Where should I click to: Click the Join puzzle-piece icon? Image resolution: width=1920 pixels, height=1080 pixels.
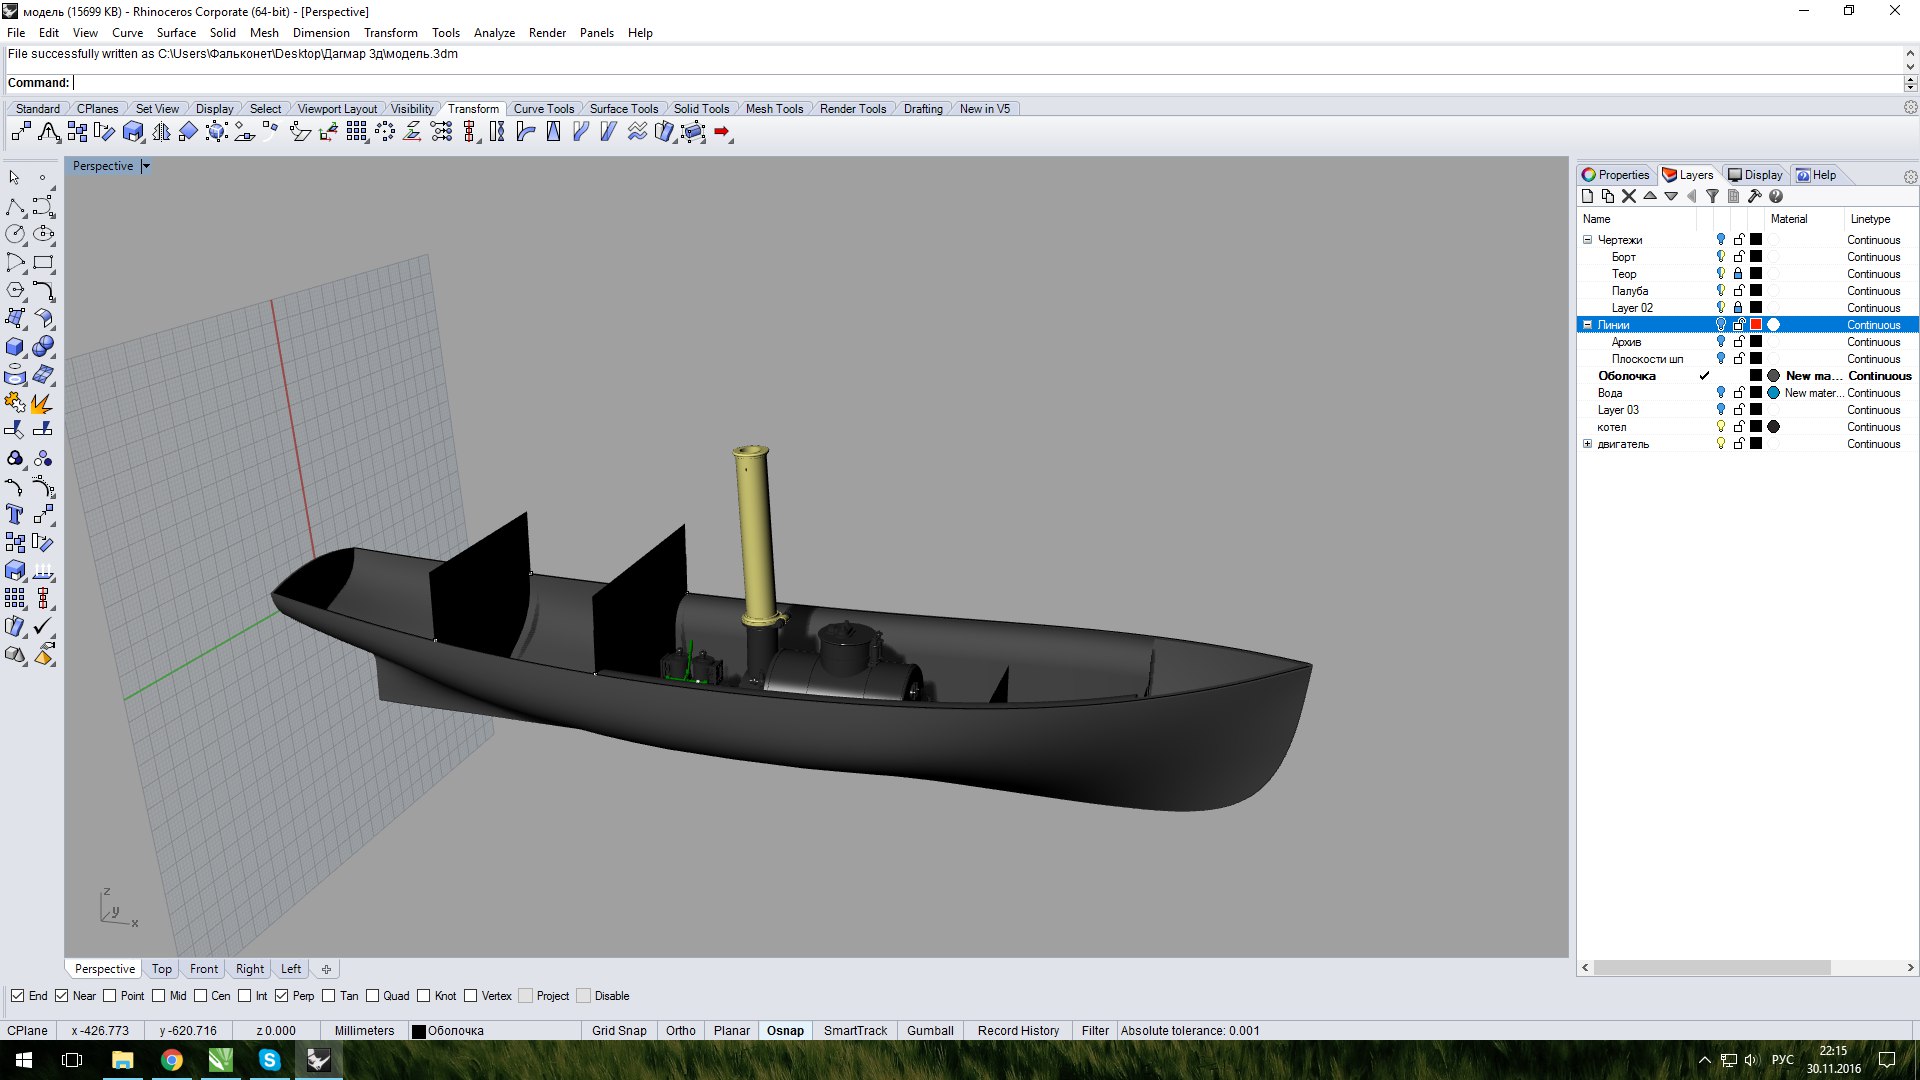pos(15,403)
